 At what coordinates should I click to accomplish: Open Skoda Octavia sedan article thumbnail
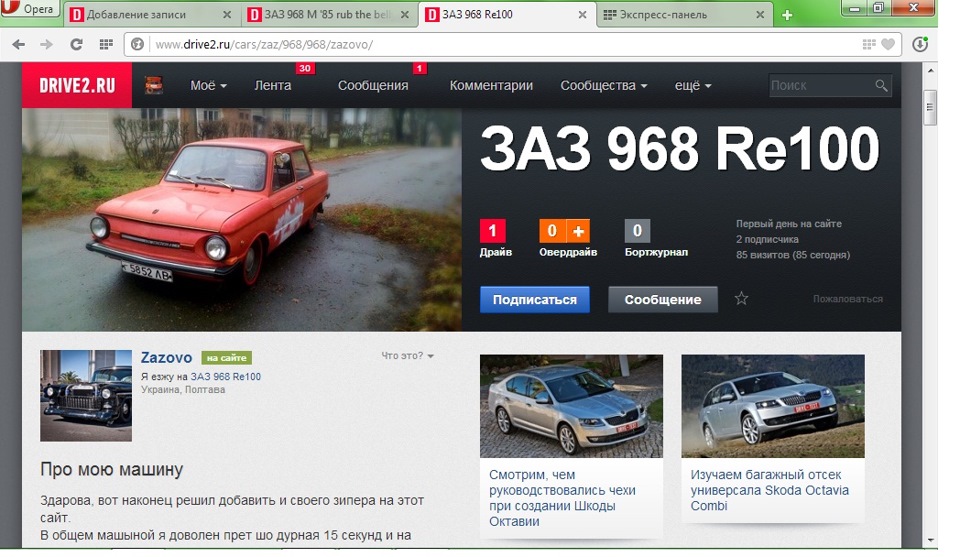tap(571, 406)
